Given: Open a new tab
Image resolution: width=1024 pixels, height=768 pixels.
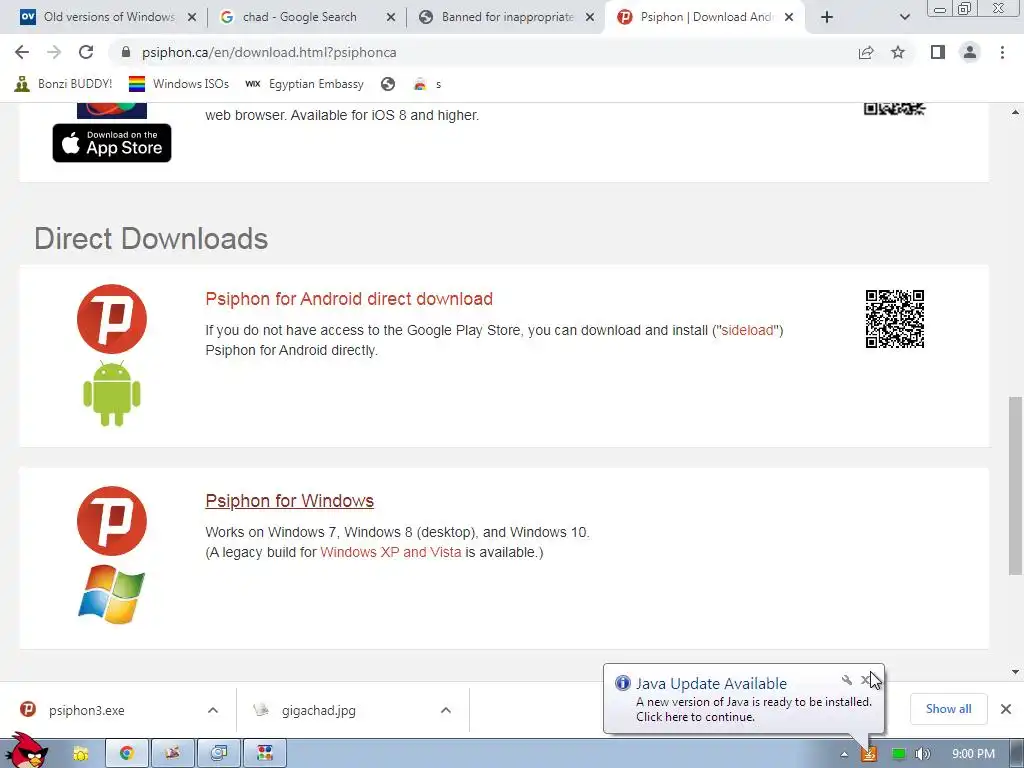Looking at the screenshot, I should [x=827, y=17].
